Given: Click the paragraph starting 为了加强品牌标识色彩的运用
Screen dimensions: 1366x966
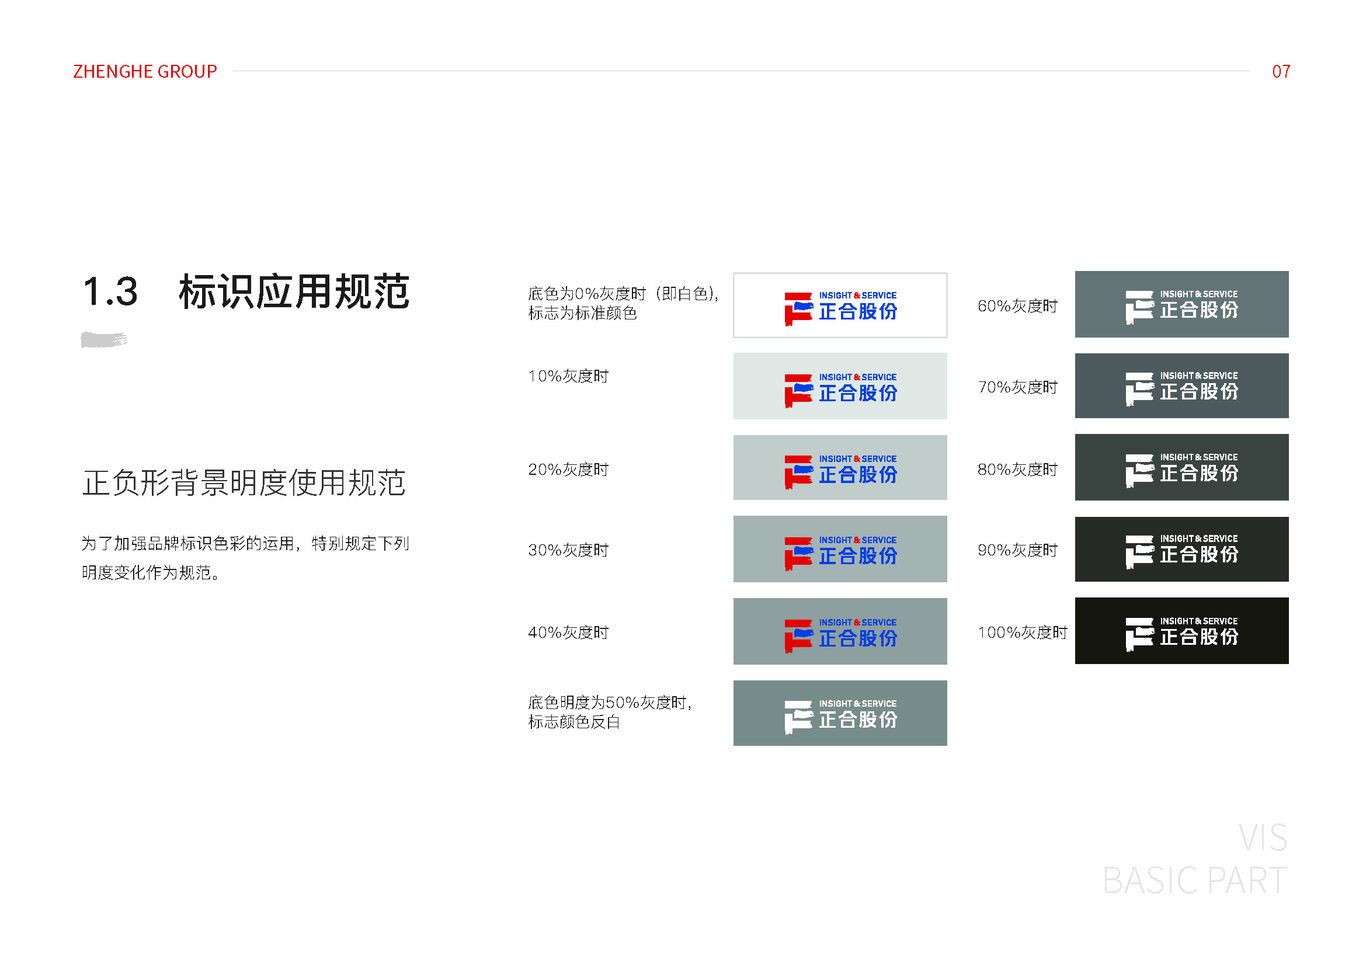Looking at the screenshot, I should pyautogui.click(x=246, y=557).
